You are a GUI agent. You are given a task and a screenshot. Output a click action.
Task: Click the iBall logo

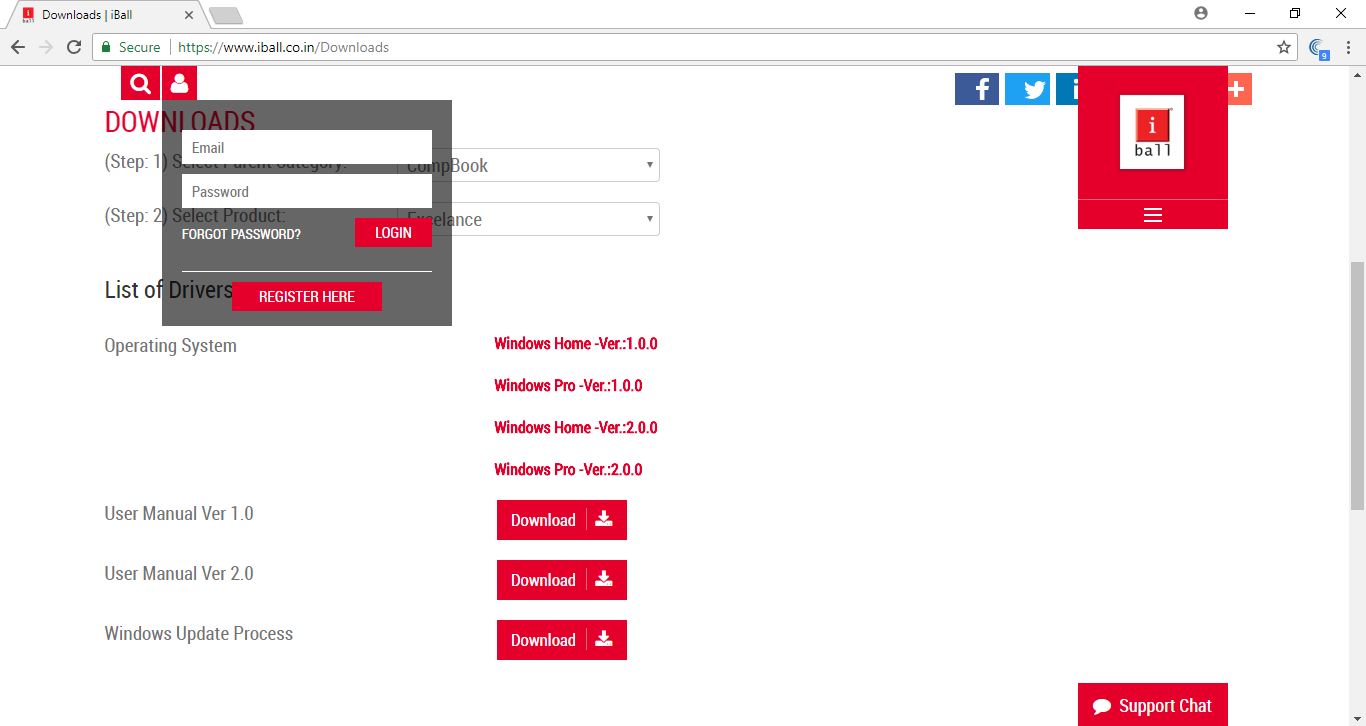(x=1152, y=132)
